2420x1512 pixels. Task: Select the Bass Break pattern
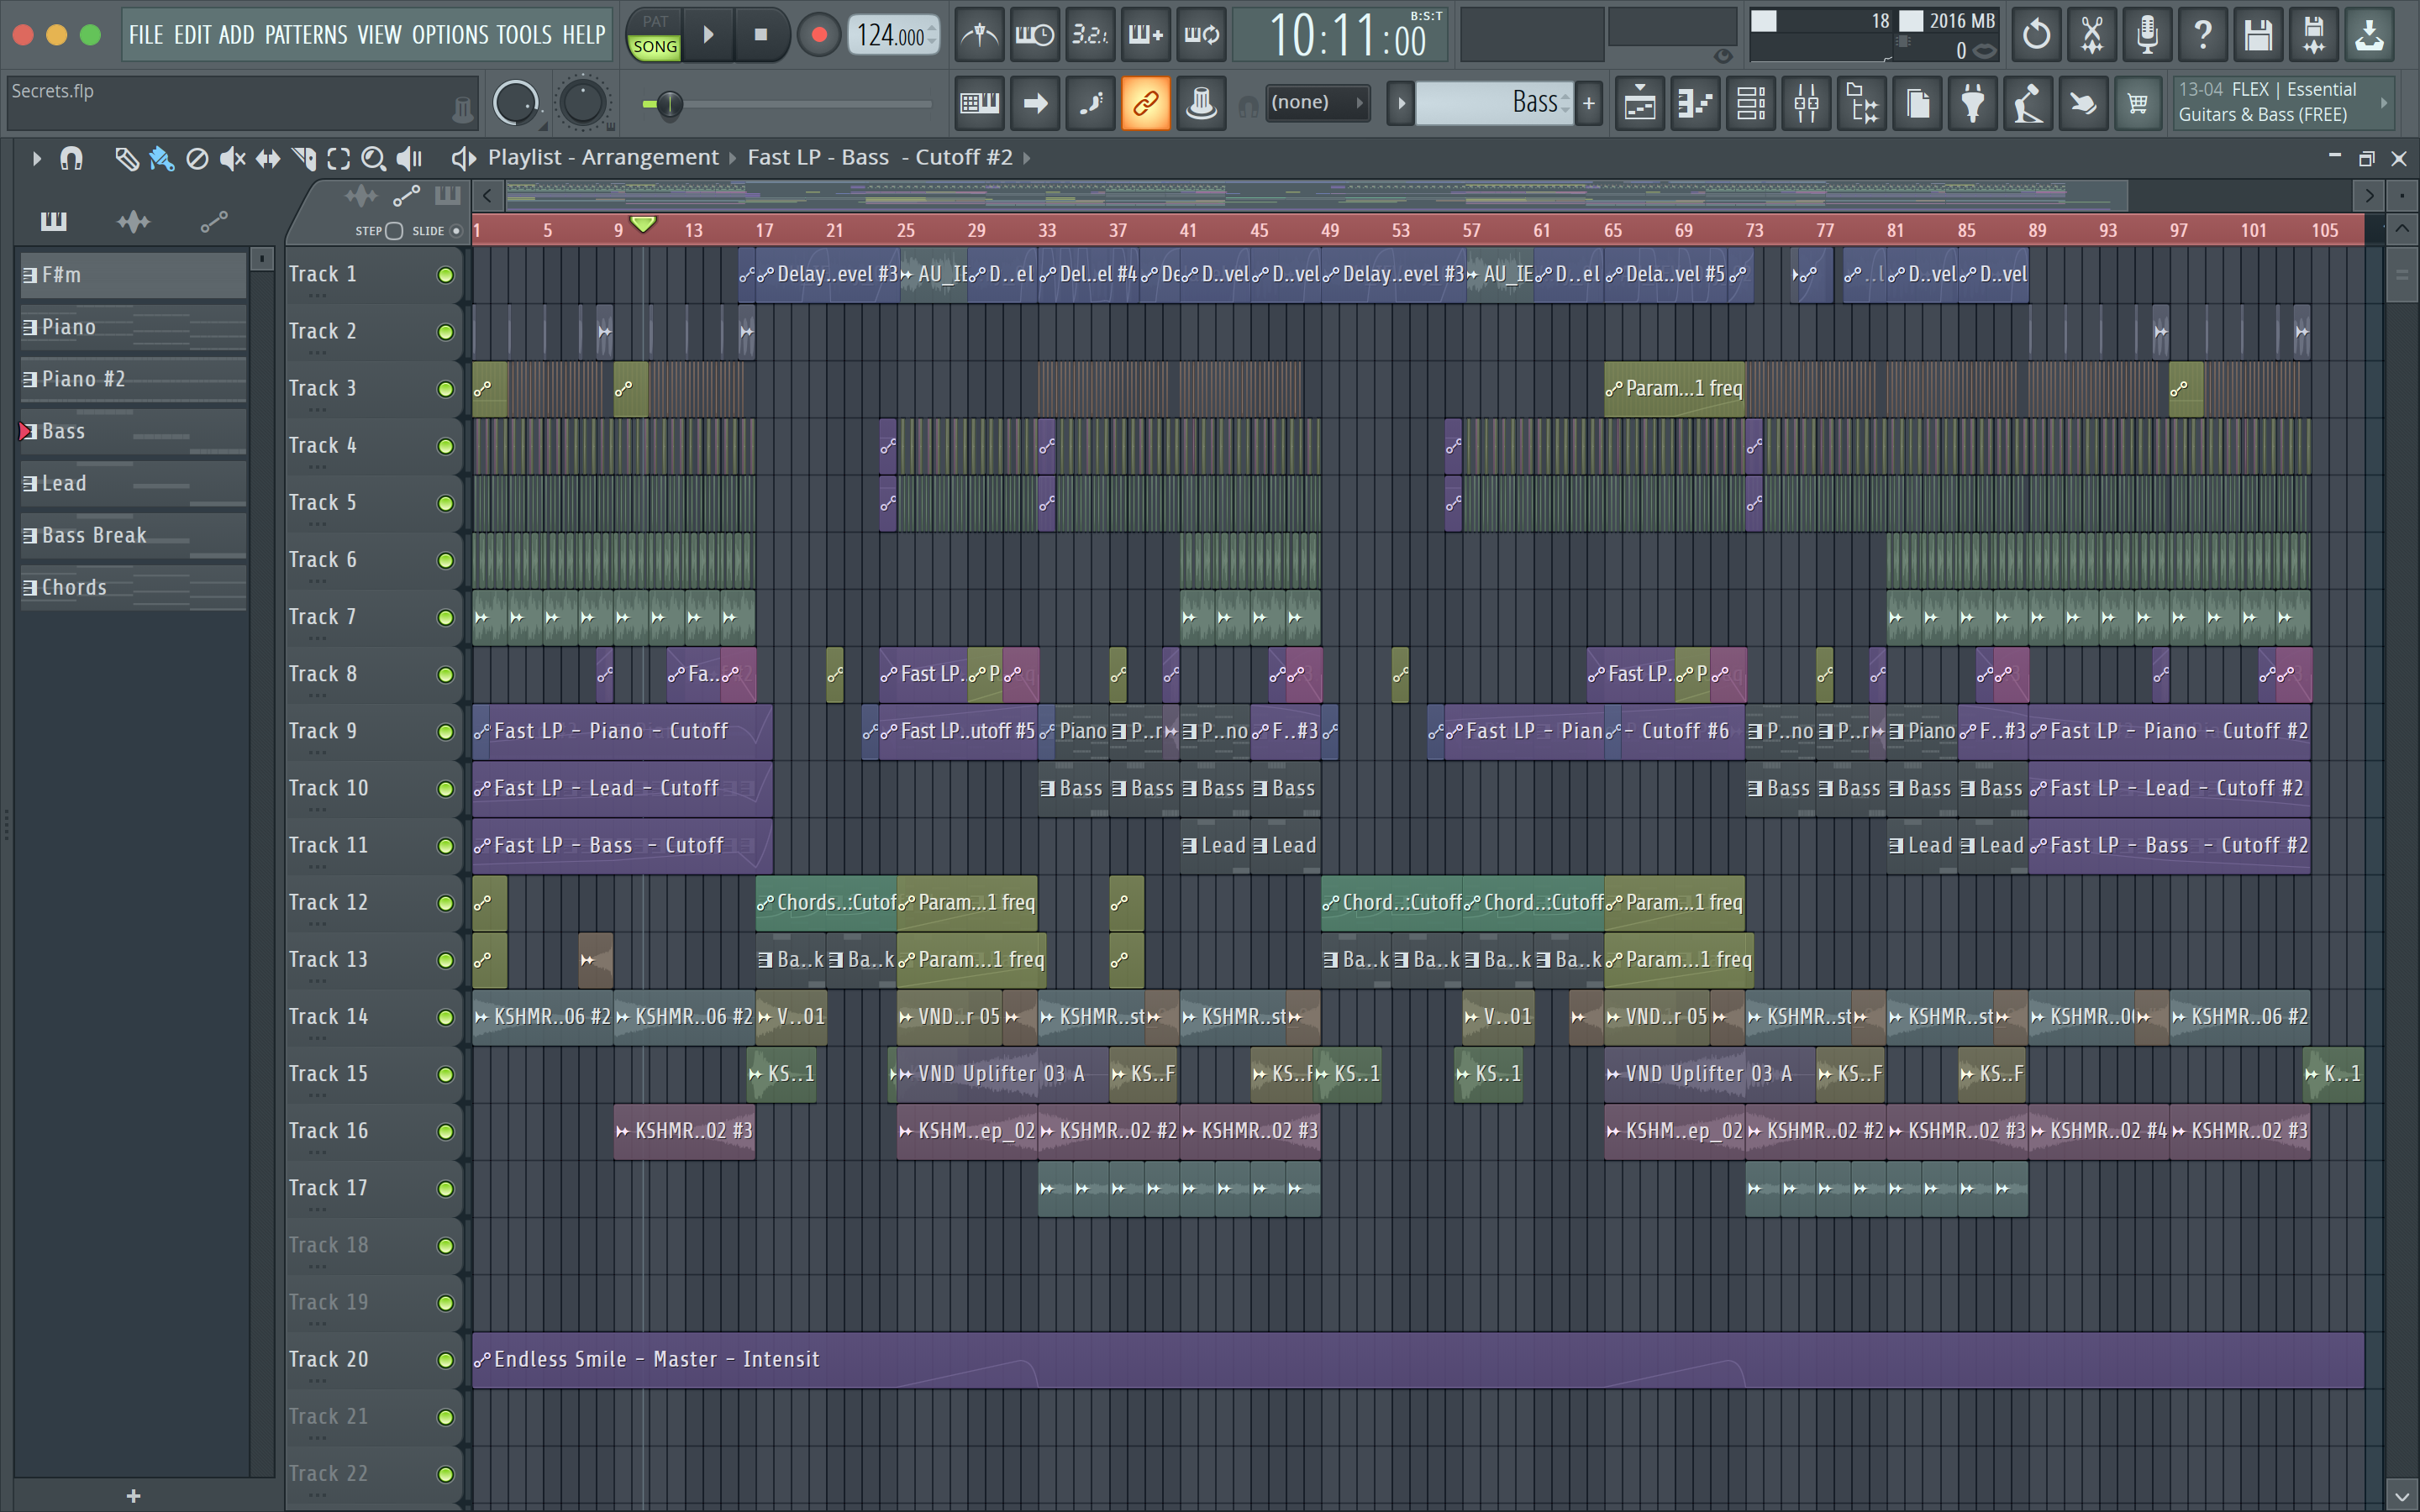133,536
